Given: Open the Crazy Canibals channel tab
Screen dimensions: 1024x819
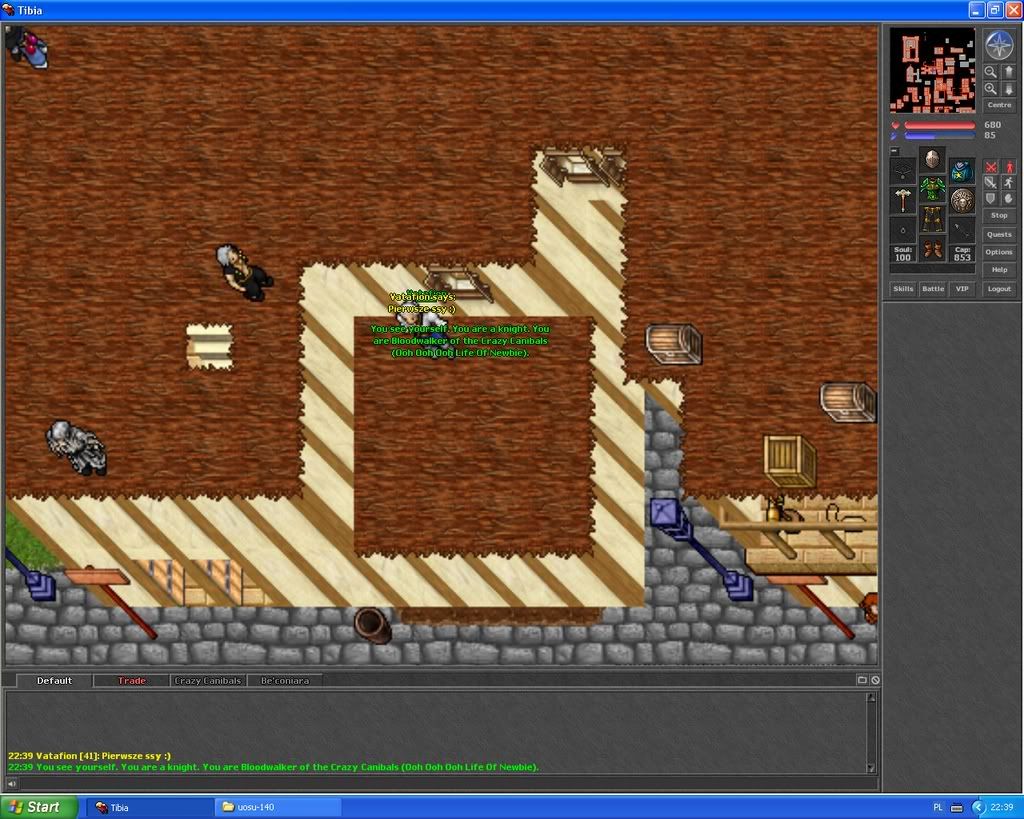Looking at the screenshot, I should (x=208, y=681).
